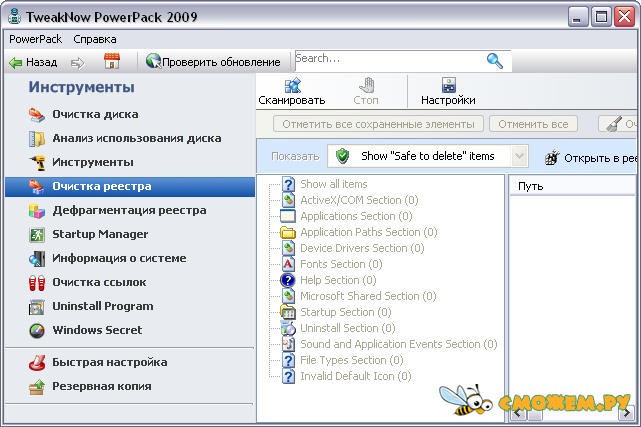Click the Назад back button label
This screenshot has width=641, height=427.
41,63
